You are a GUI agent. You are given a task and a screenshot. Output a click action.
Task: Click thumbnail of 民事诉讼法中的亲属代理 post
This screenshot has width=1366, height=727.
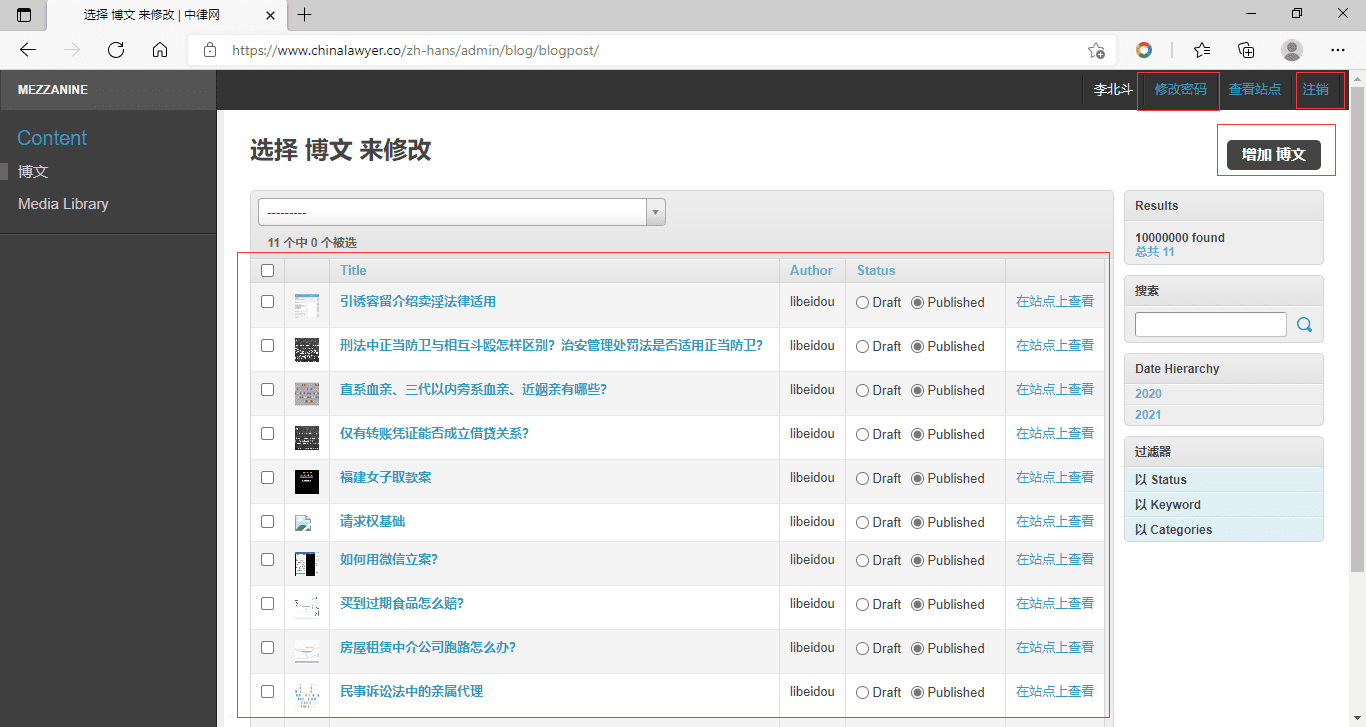(x=307, y=696)
